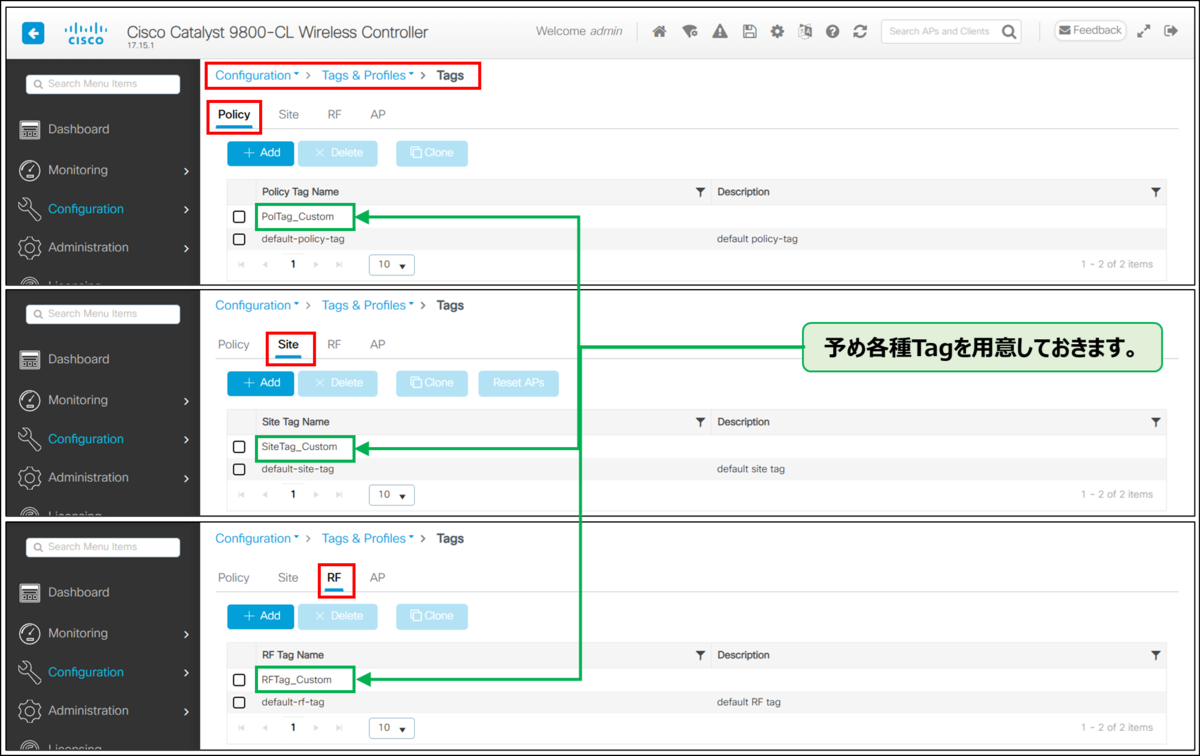Click the wireless setup wizard icon

[690, 31]
